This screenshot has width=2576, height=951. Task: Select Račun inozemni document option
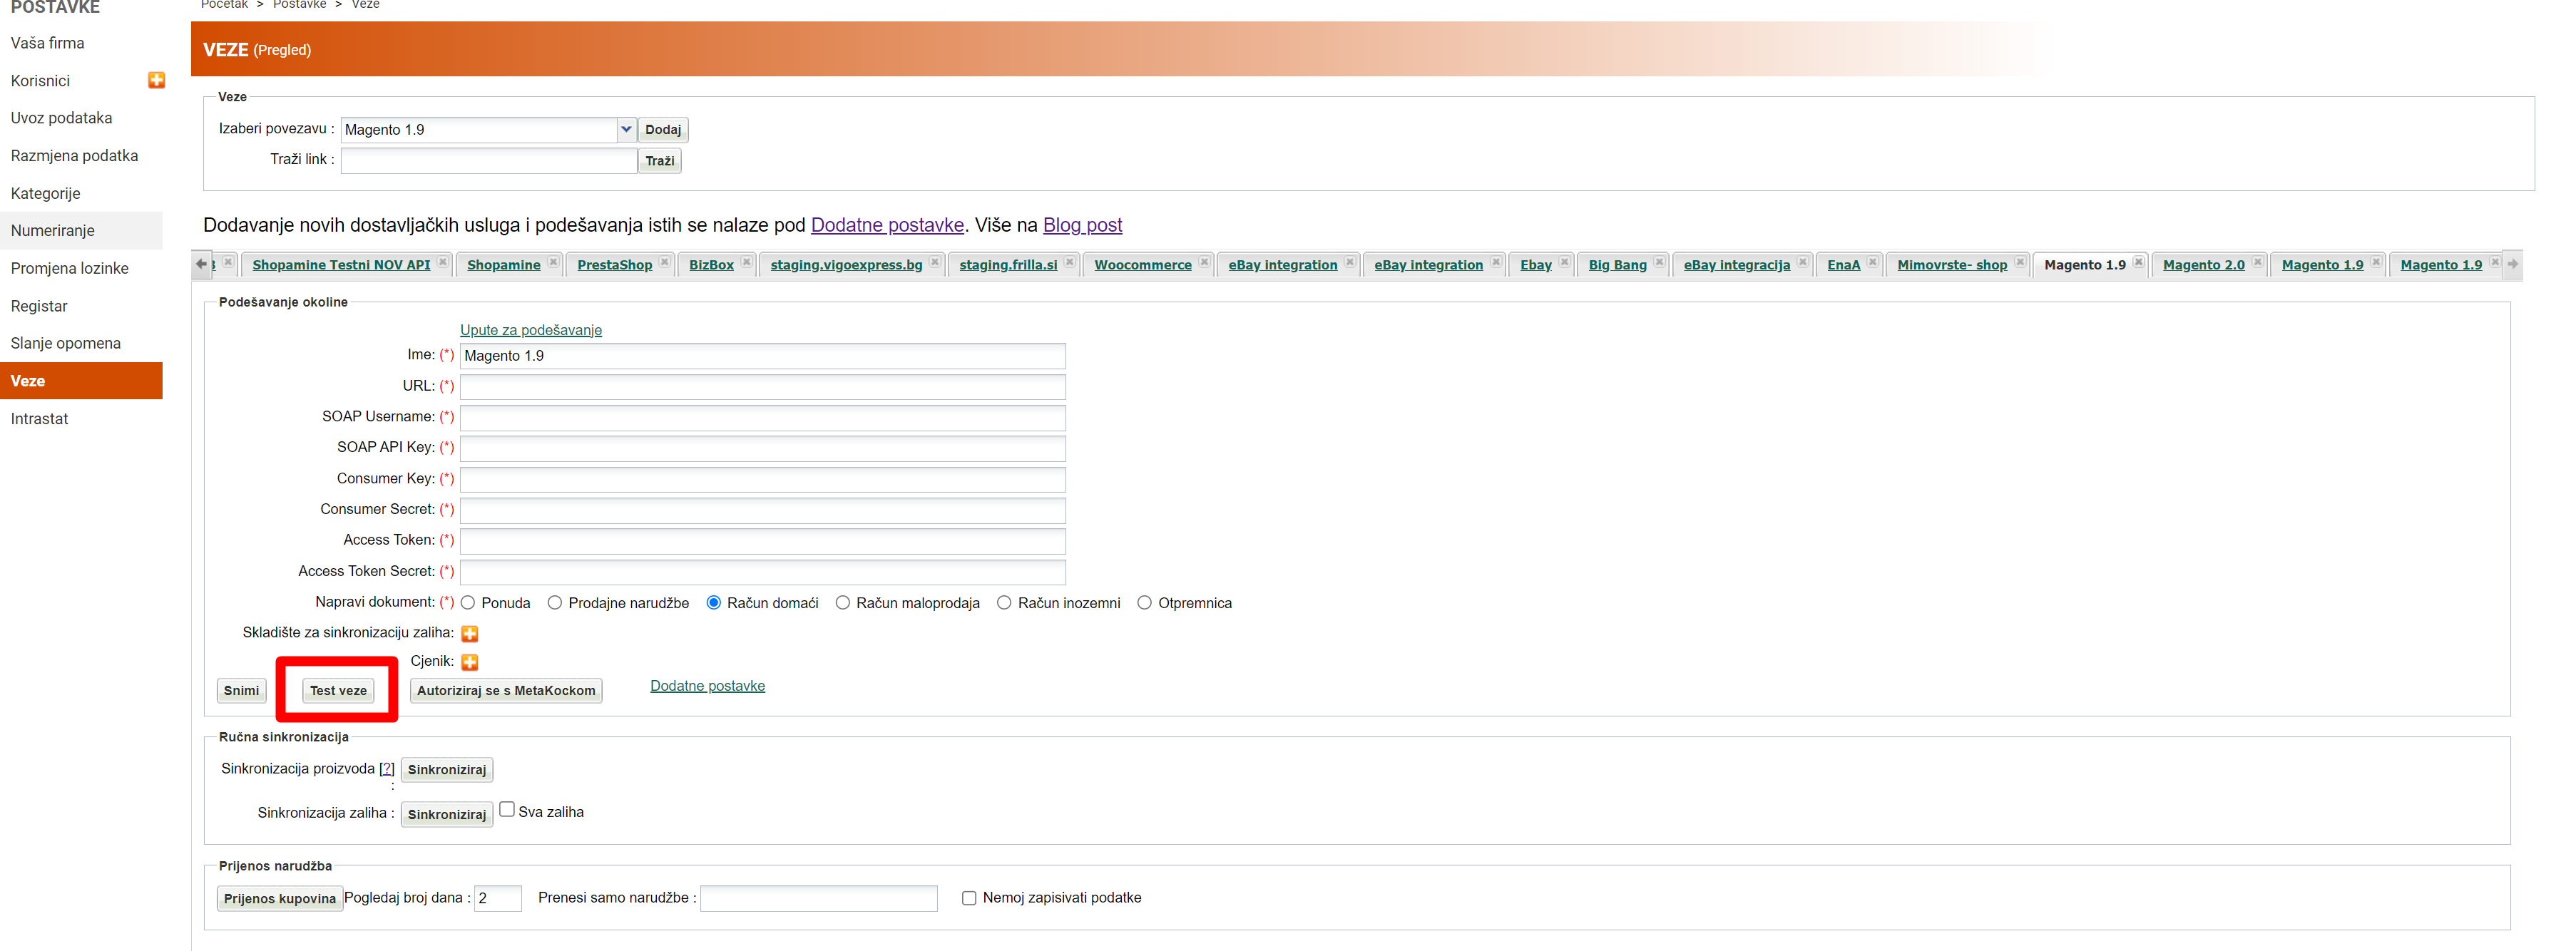[1004, 603]
